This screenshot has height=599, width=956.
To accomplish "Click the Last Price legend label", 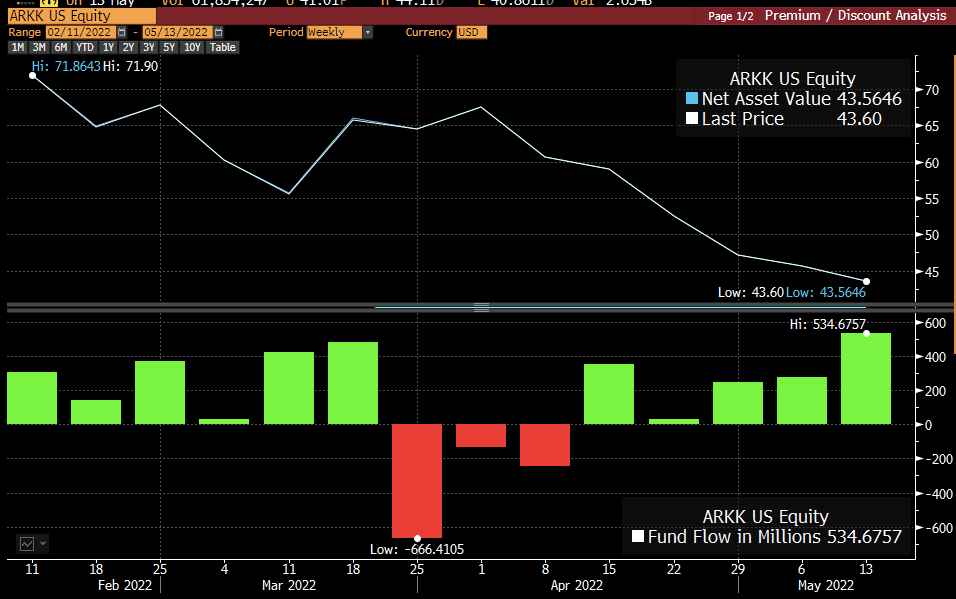I will (743, 119).
